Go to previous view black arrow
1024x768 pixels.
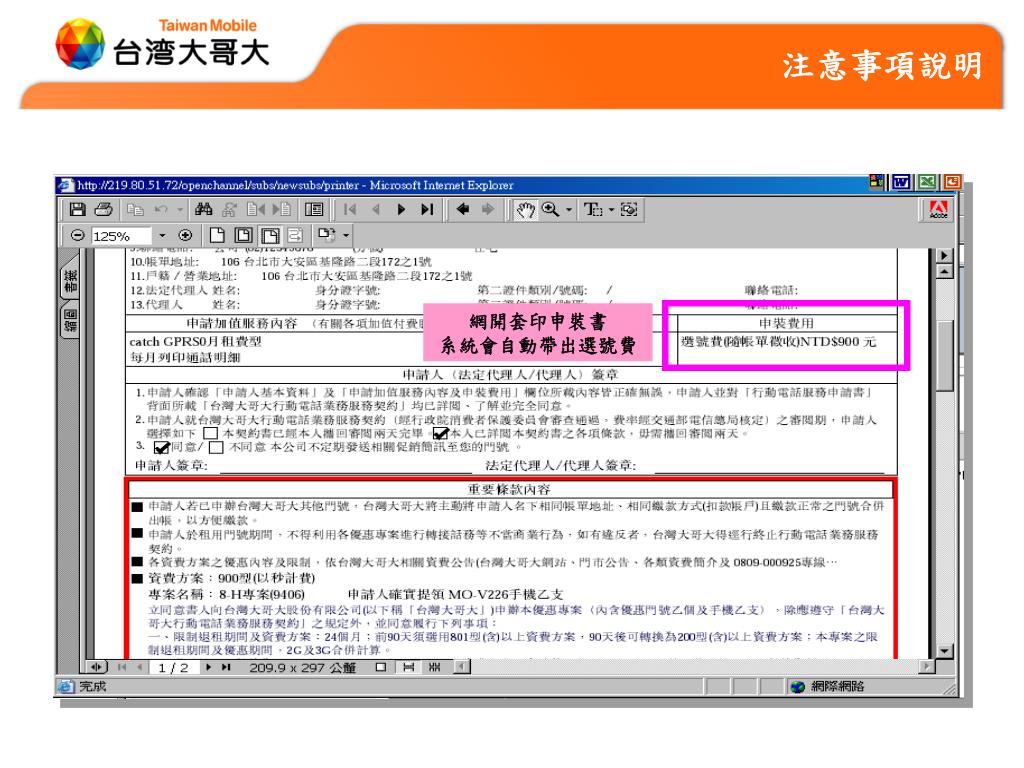(x=462, y=210)
